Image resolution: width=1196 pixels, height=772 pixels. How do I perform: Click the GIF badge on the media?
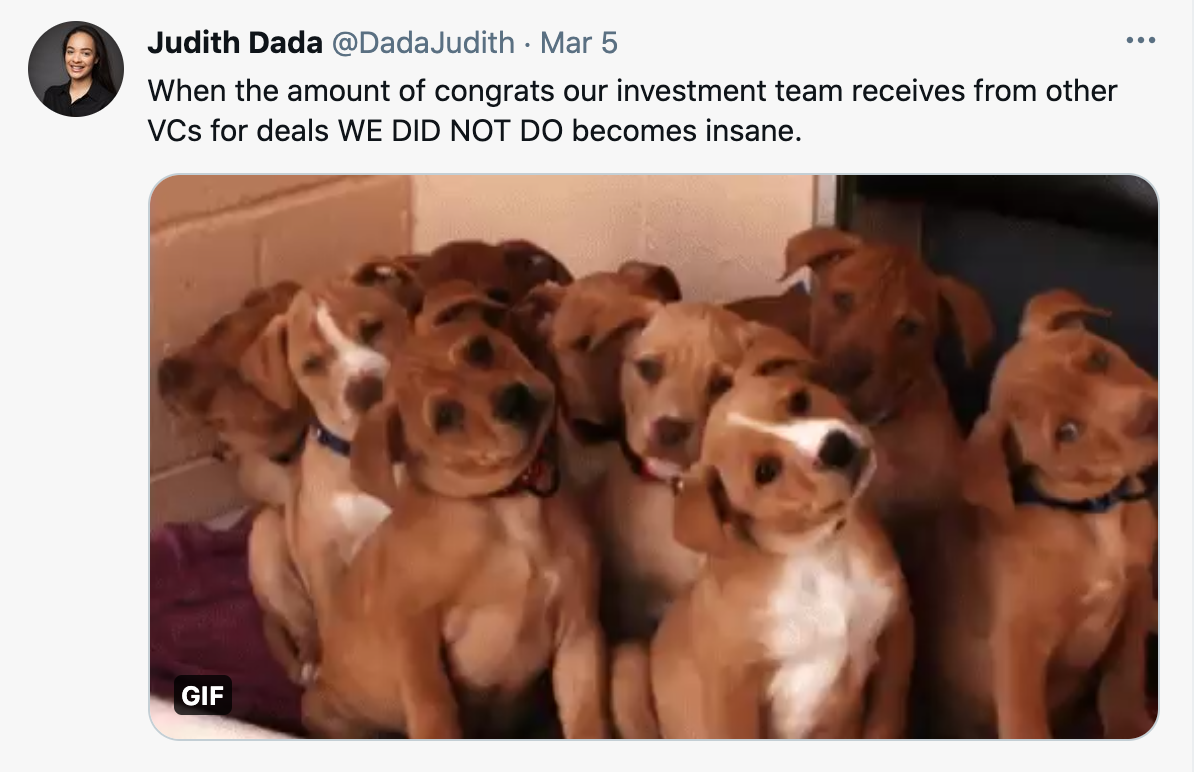coord(203,695)
